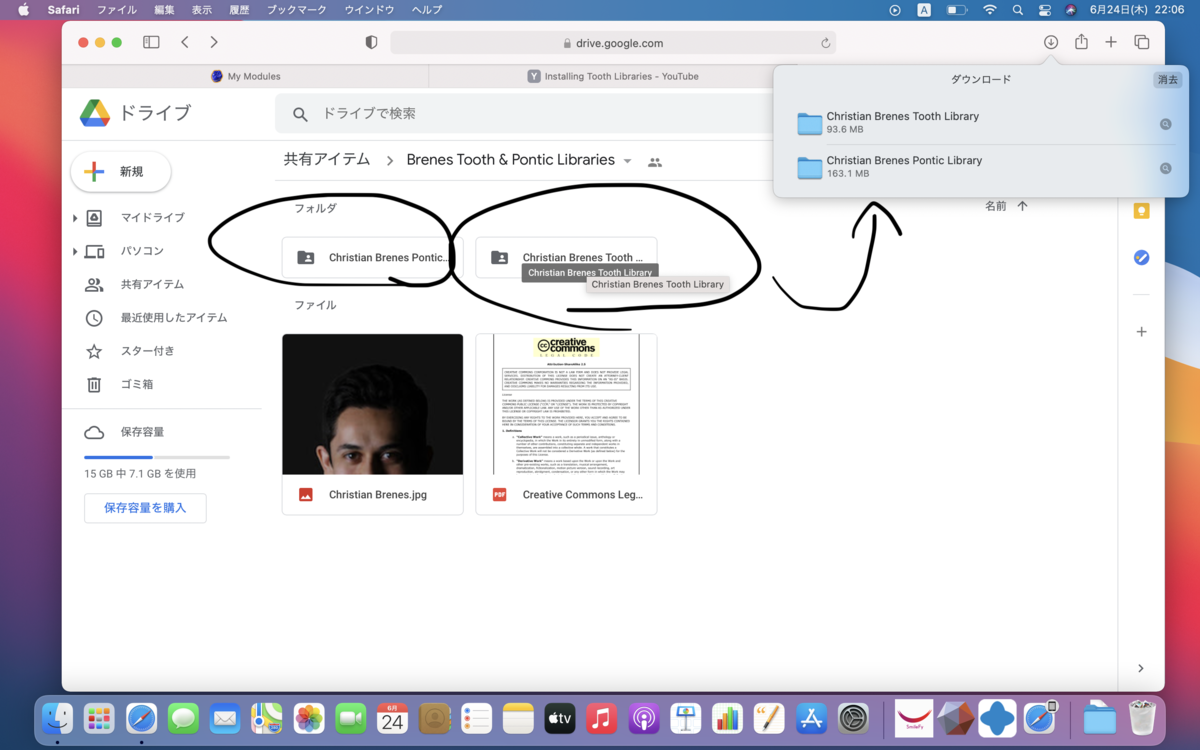Click the Siri icon in the menu bar
Screen dimensions: 1200x750
1071,10
